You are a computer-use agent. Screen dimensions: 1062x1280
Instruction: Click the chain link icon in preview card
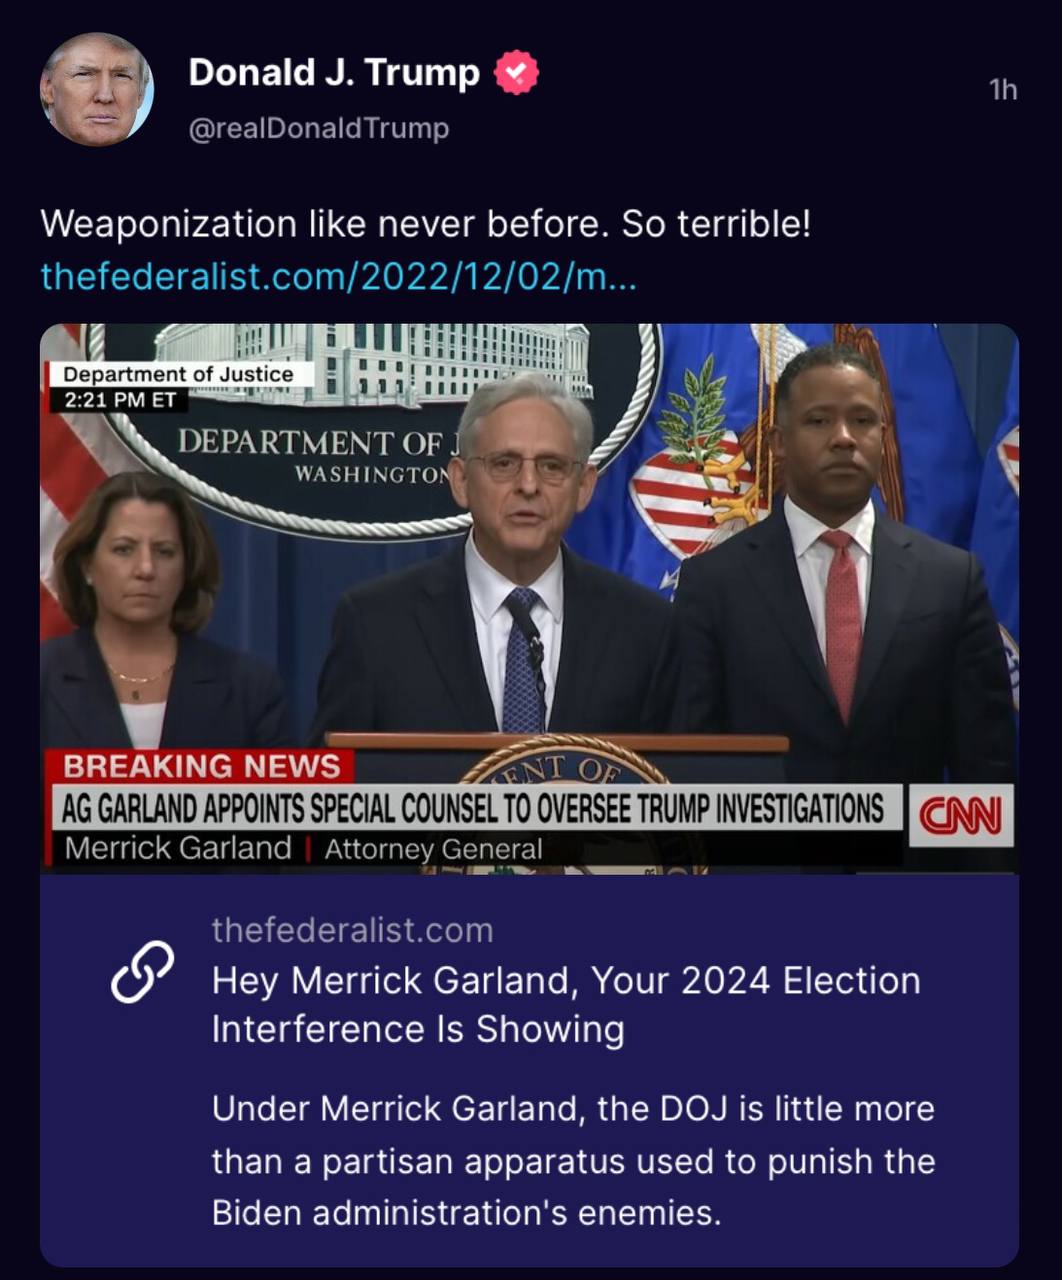pyautogui.click(x=142, y=972)
